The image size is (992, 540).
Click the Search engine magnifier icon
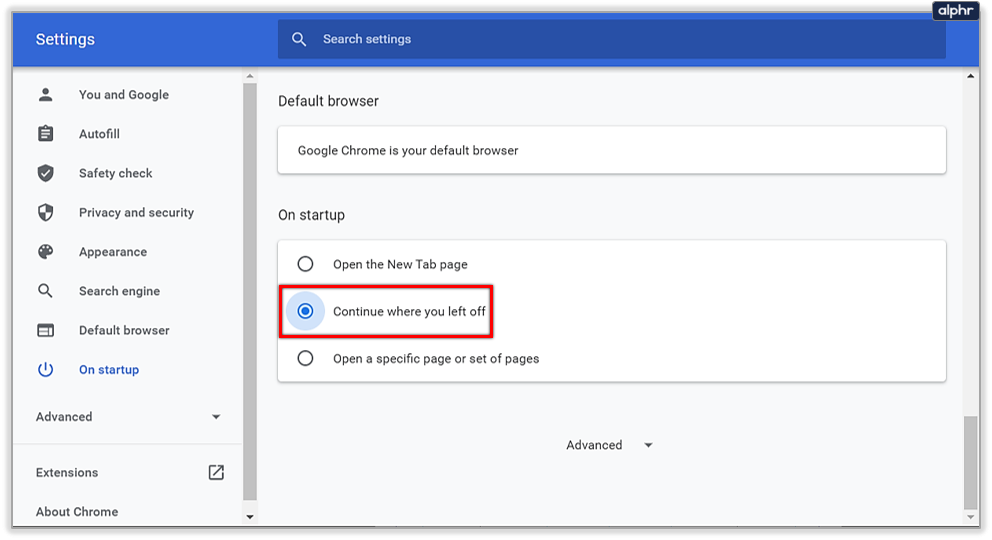[45, 291]
